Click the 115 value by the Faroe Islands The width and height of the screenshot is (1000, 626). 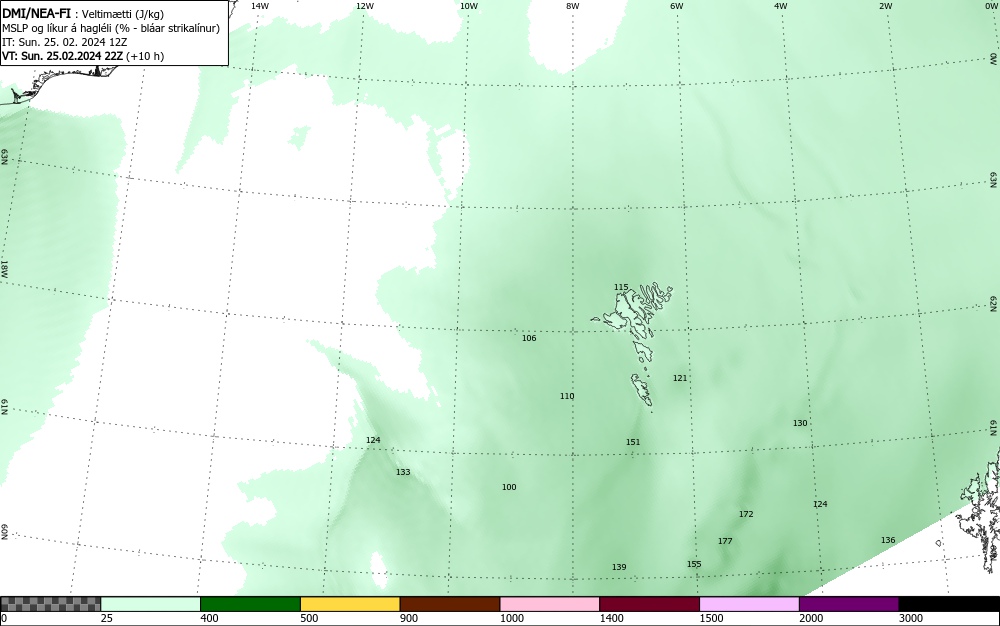click(x=621, y=288)
